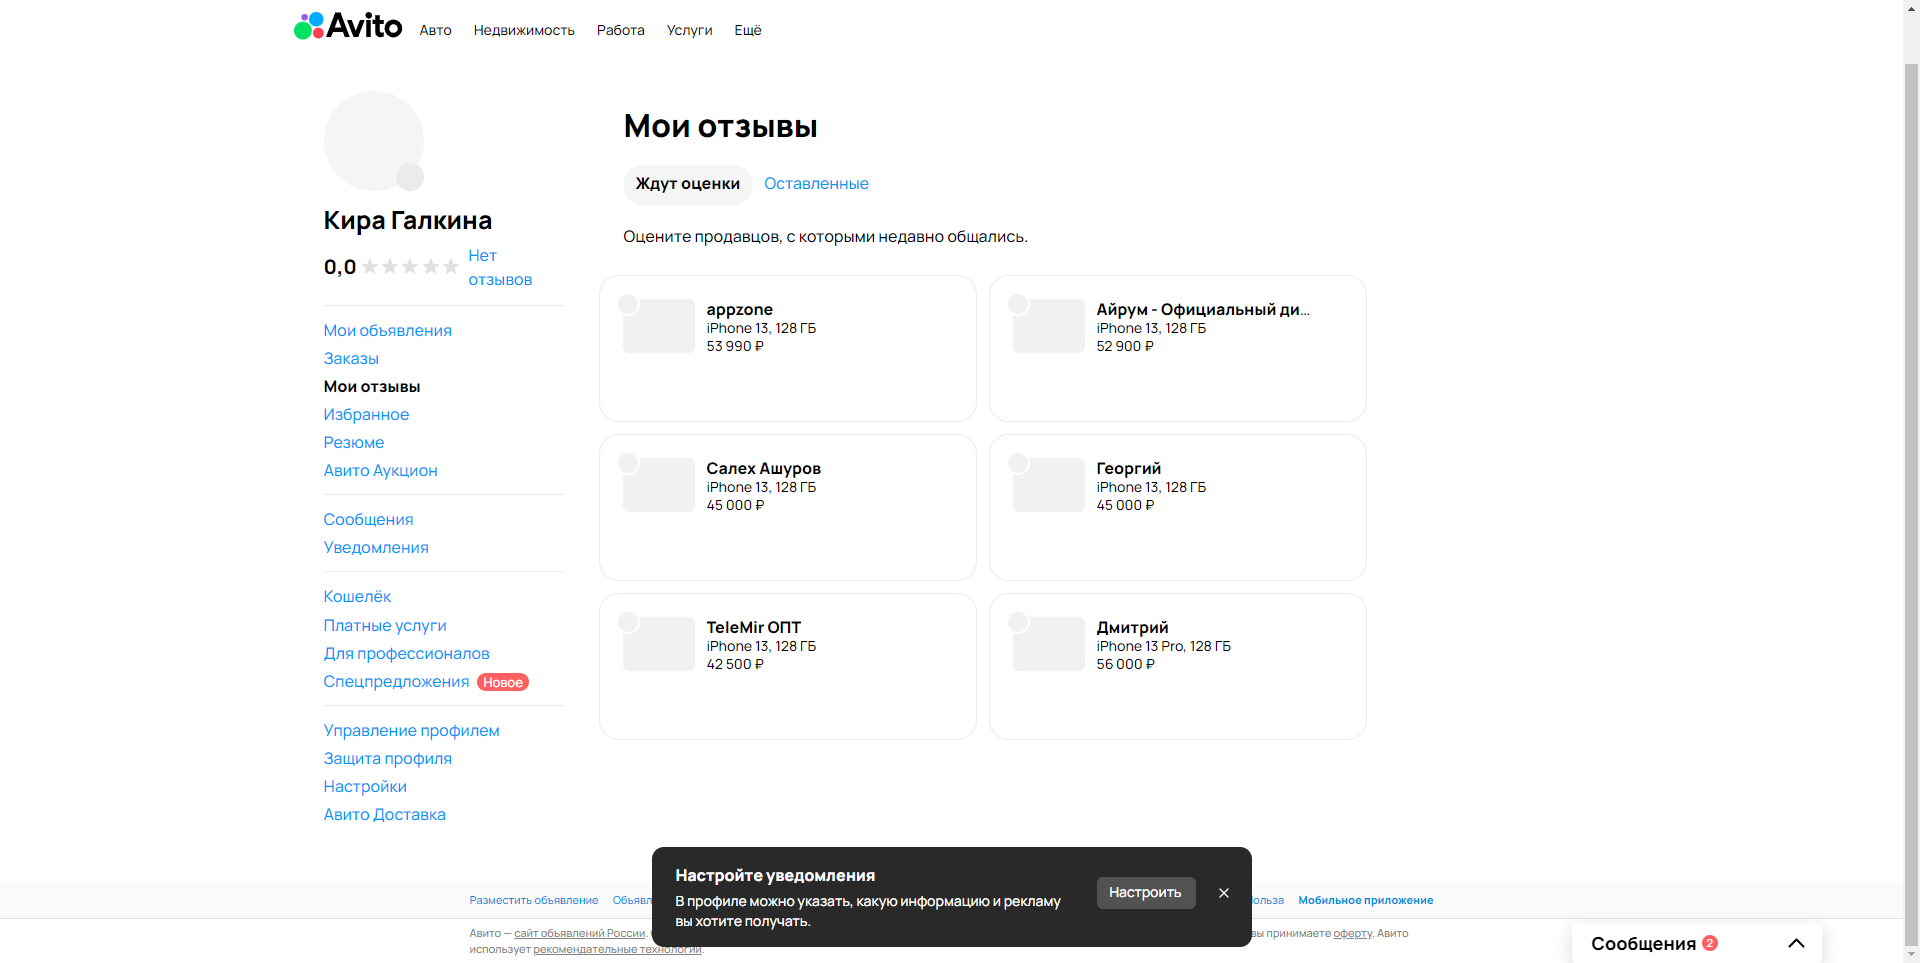Open Уведомления in the sidebar

click(376, 547)
